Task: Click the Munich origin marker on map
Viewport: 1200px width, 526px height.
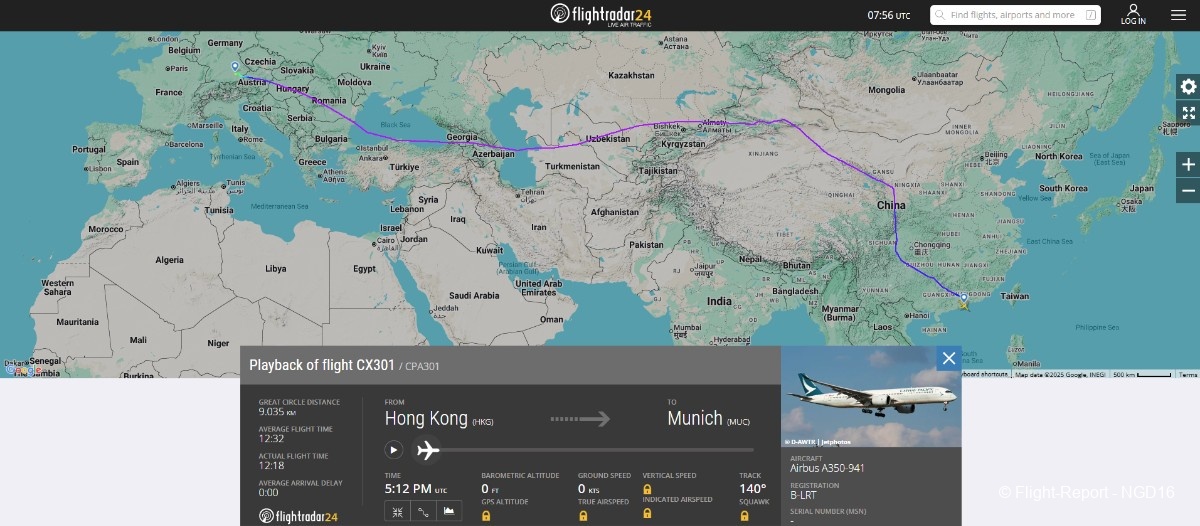Action: coord(236,67)
